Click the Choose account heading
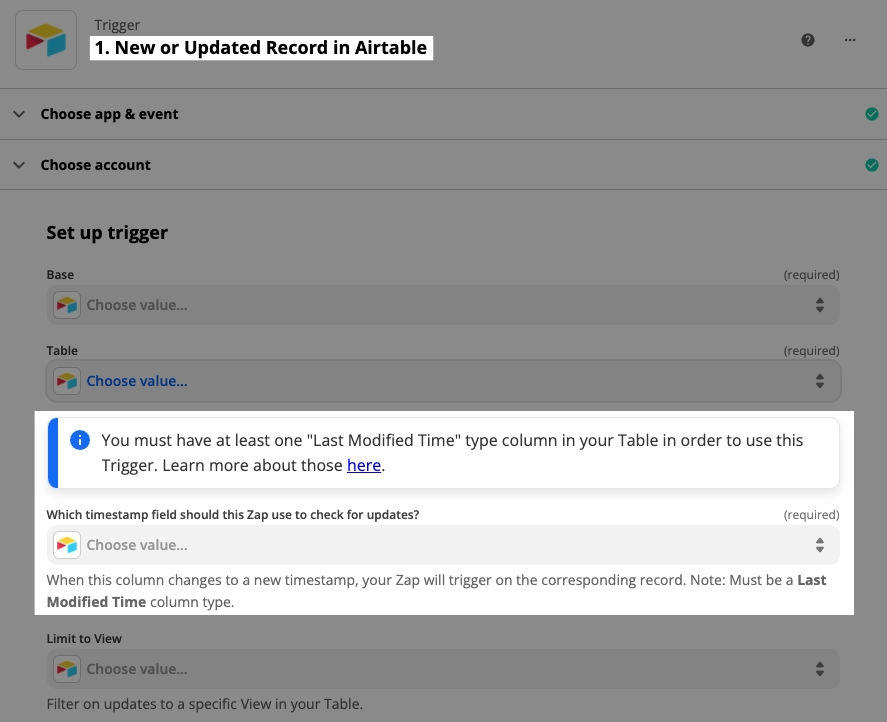 [x=96, y=165]
